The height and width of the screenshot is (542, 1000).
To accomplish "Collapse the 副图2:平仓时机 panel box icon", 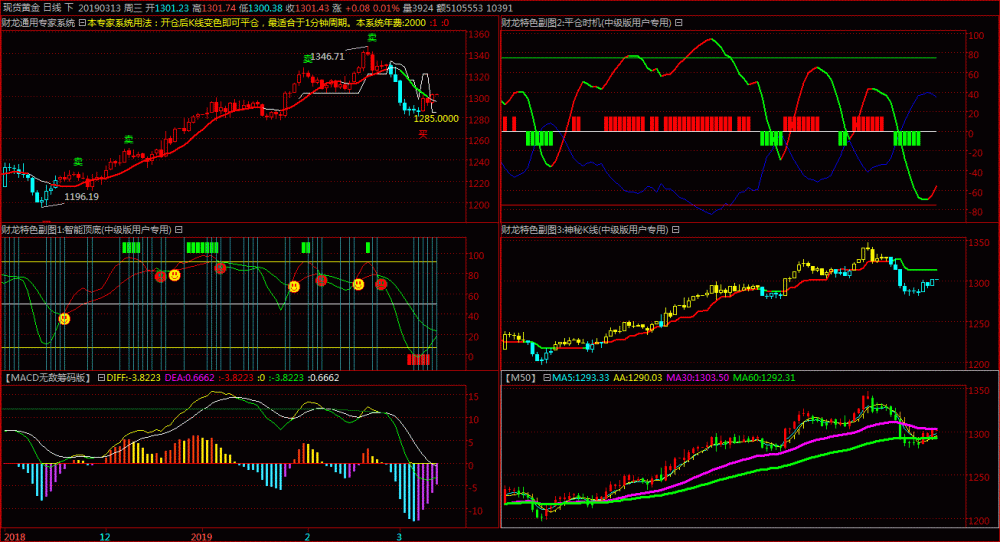I will [679, 23].
